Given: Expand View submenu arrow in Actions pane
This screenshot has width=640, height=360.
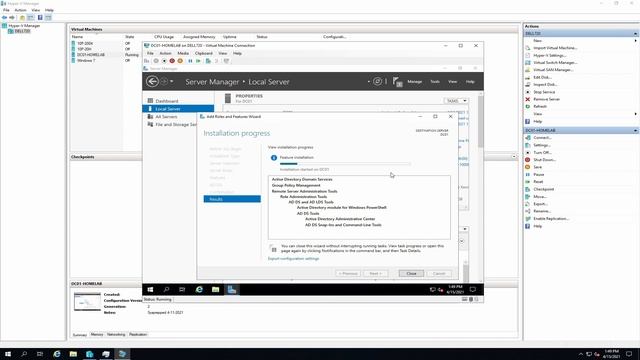Looking at the screenshot, I should point(636,114).
